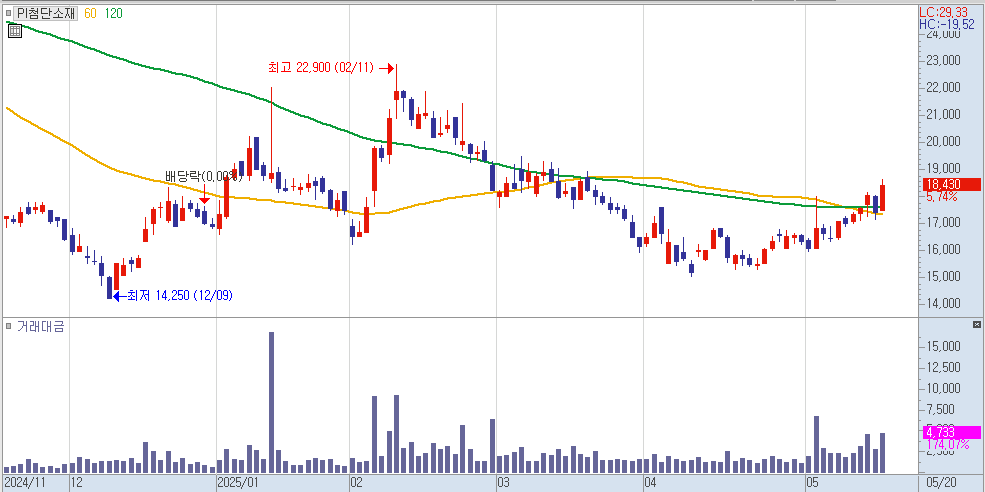The width and height of the screenshot is (985, 492).
Task: Click the HC:-19.52 readout
Action: point(947,24)
